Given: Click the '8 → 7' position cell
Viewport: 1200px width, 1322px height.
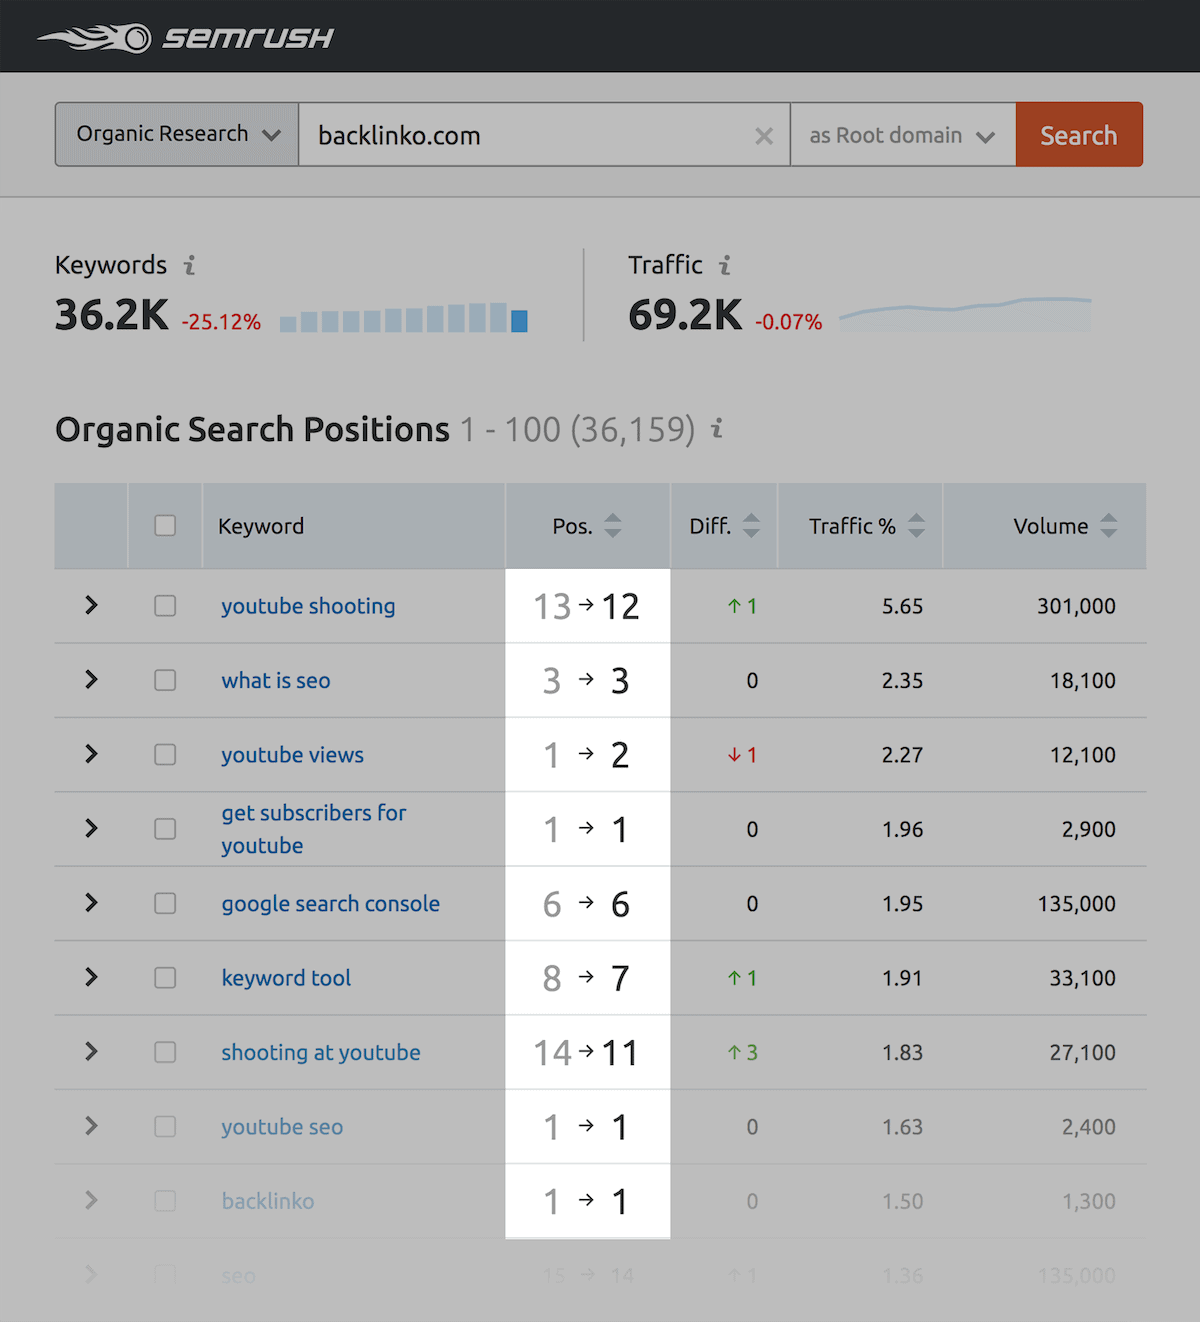Looking at the screenshot, I should 587,978.
